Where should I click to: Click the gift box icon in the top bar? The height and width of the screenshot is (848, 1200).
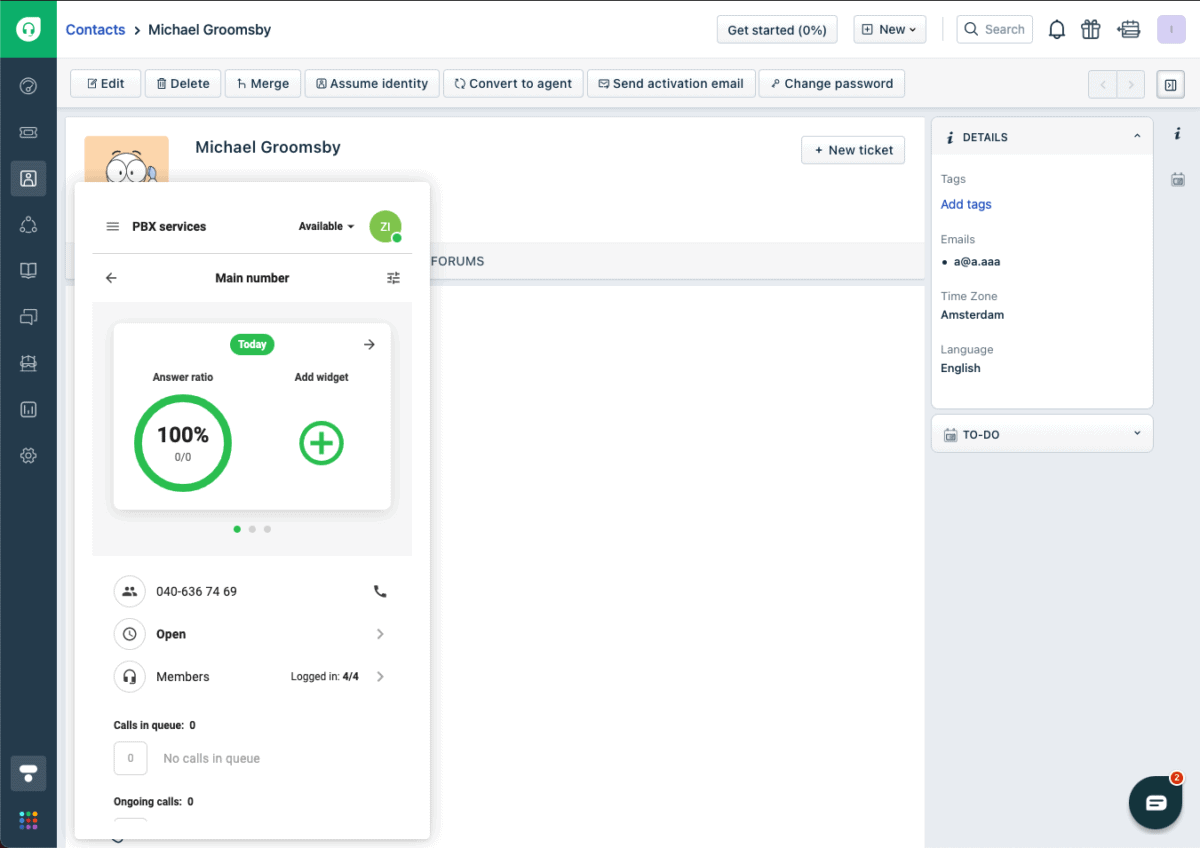click(x=1090, y=30)
